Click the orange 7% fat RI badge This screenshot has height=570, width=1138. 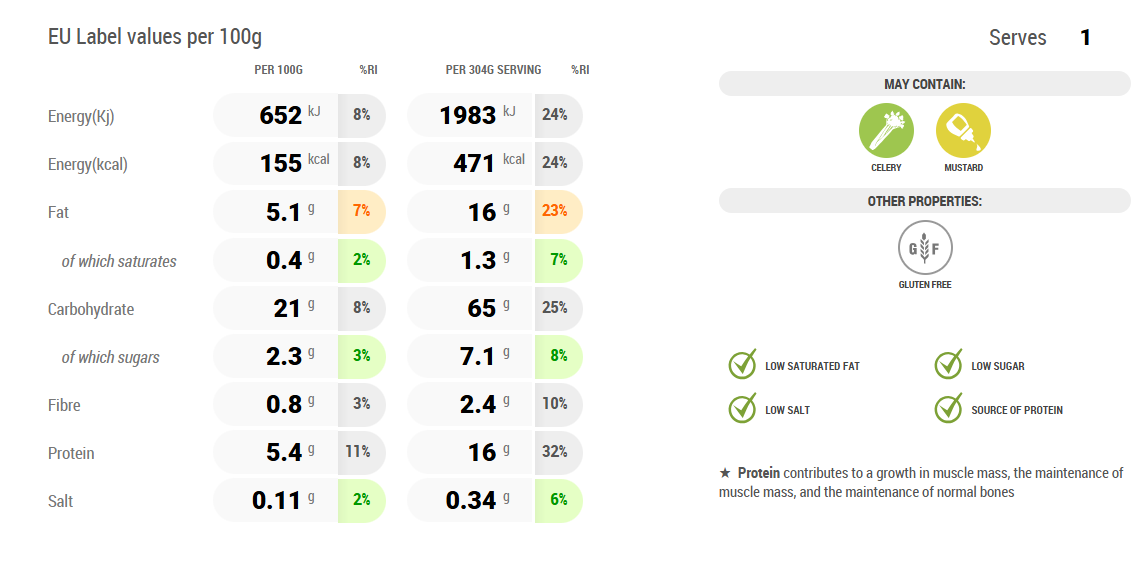(x=361, y=211)
